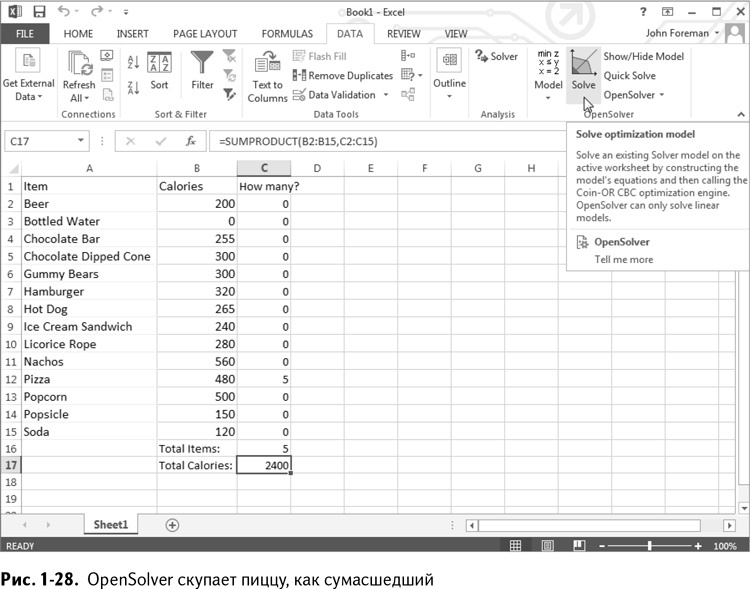Click Clear filter icon
Viewport: 750px width, 589px height.
point(230,56)
